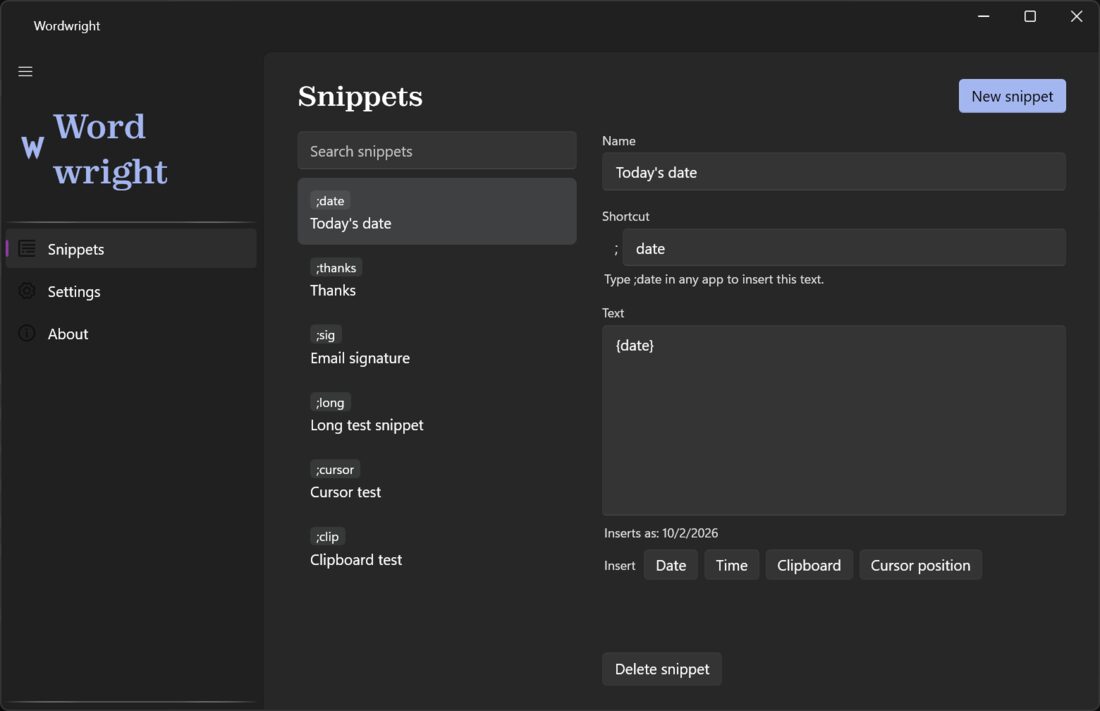Select the Email signature snippet
The height and width of the screenshot is (711, 1100).
pos(437,346)
